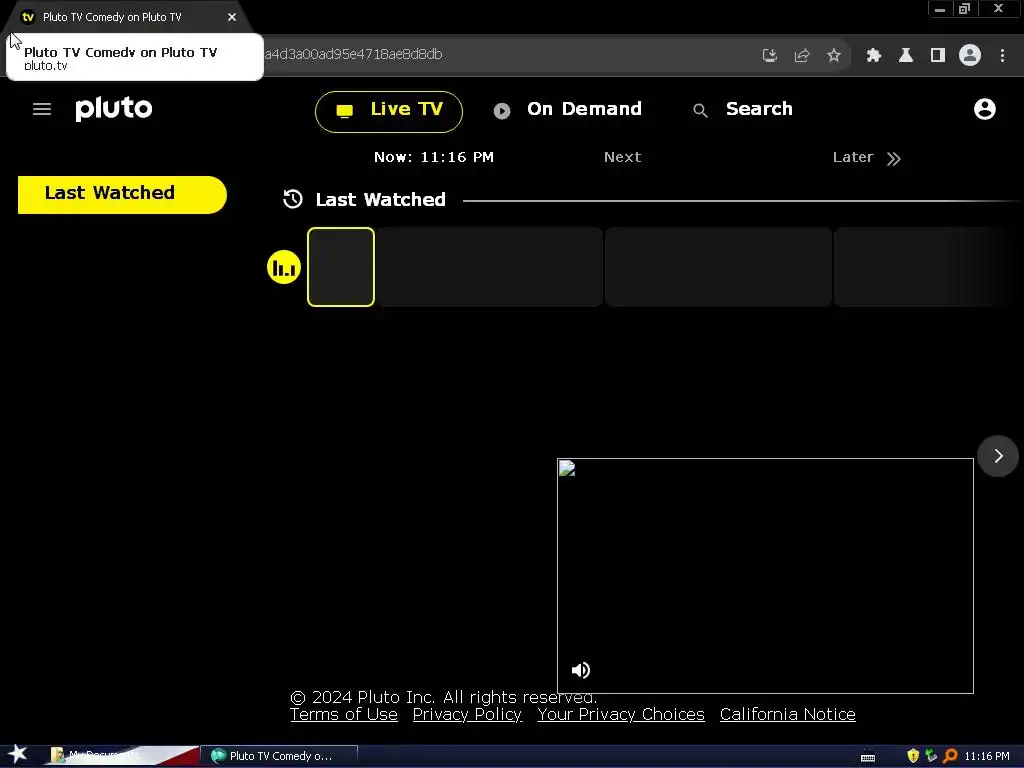This screenshot has height=768, width=1024.
Task: Click the orange magnifier tray icon
Action: [x=950, y=756]
